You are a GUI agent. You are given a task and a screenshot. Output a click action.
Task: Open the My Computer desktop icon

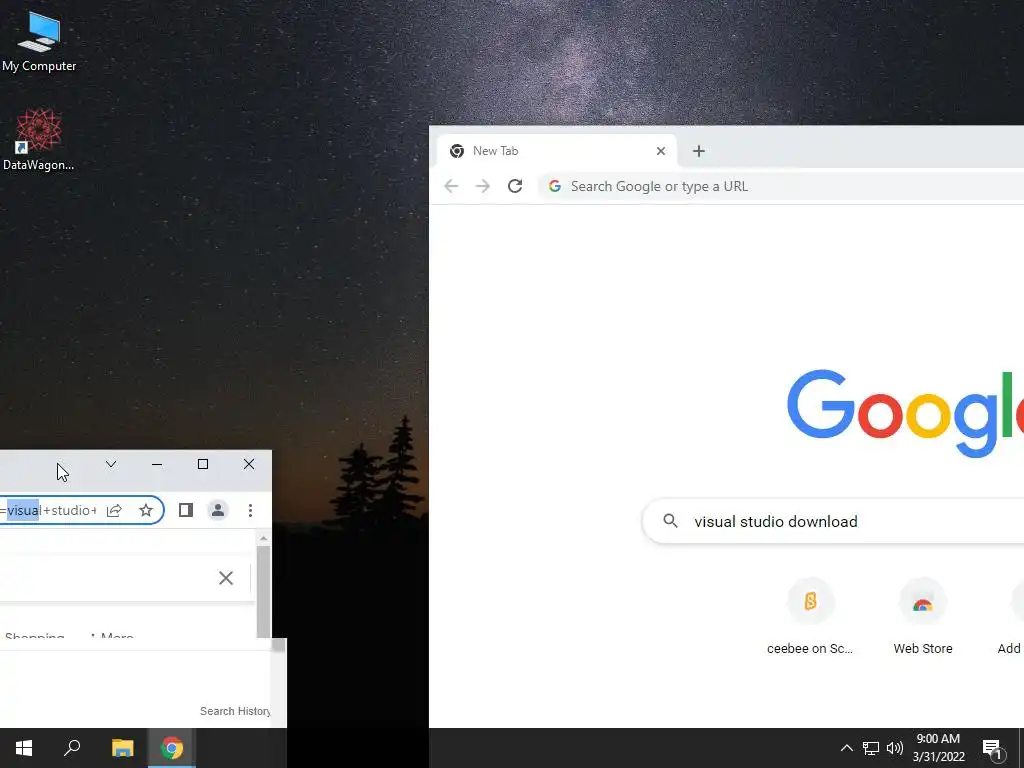[39, 41]
